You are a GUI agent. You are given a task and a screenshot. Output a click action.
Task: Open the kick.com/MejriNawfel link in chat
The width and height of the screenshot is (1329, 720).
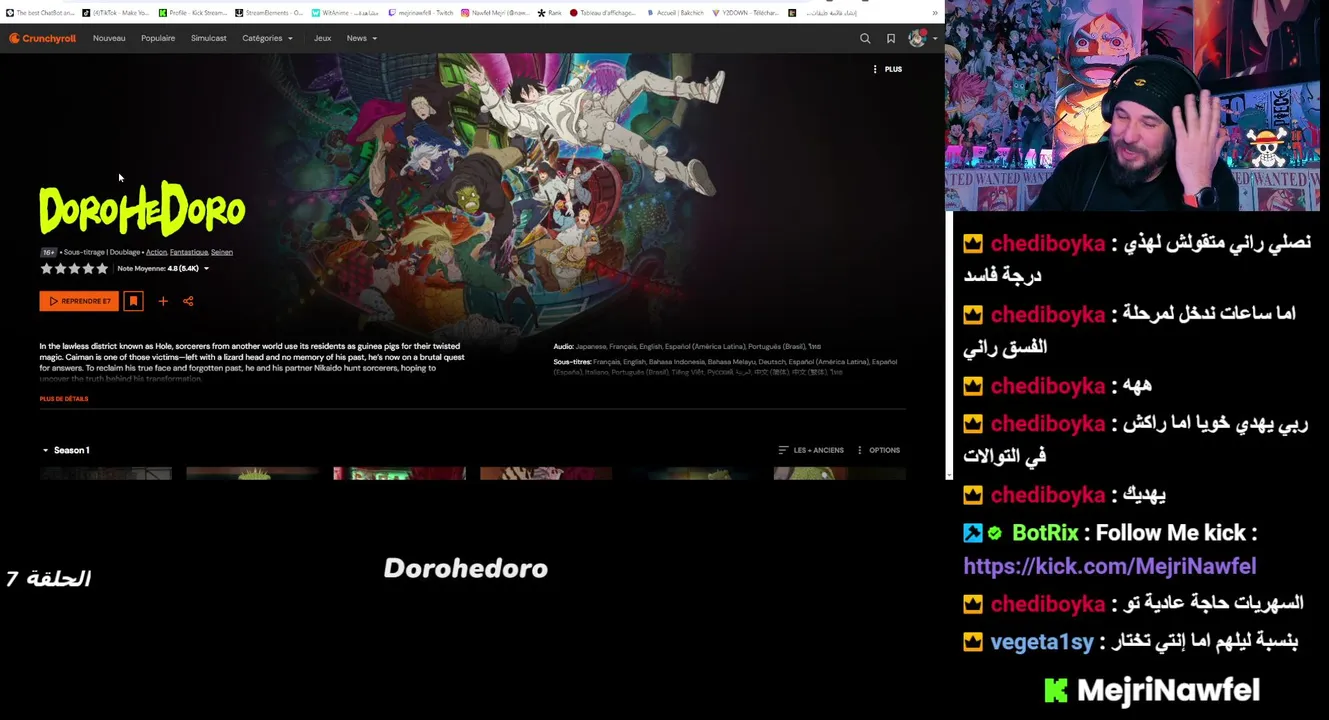(x=1109, y=566)
